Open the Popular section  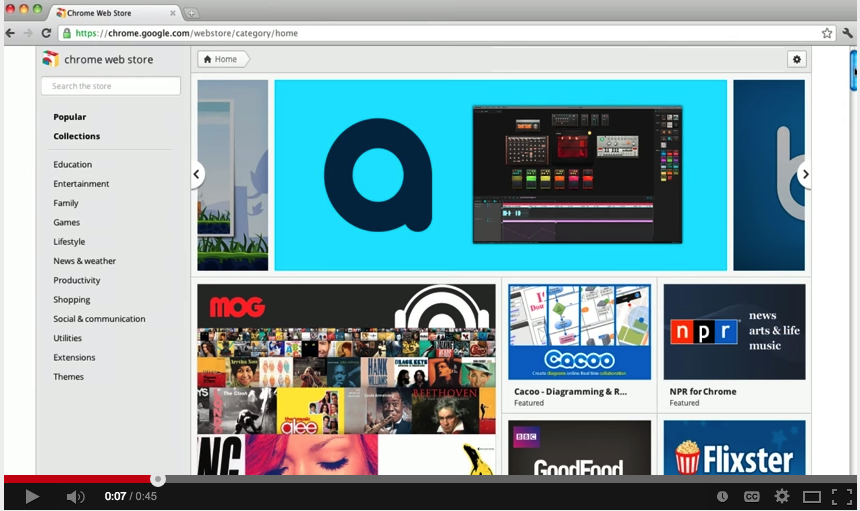(x=70, y=117)
